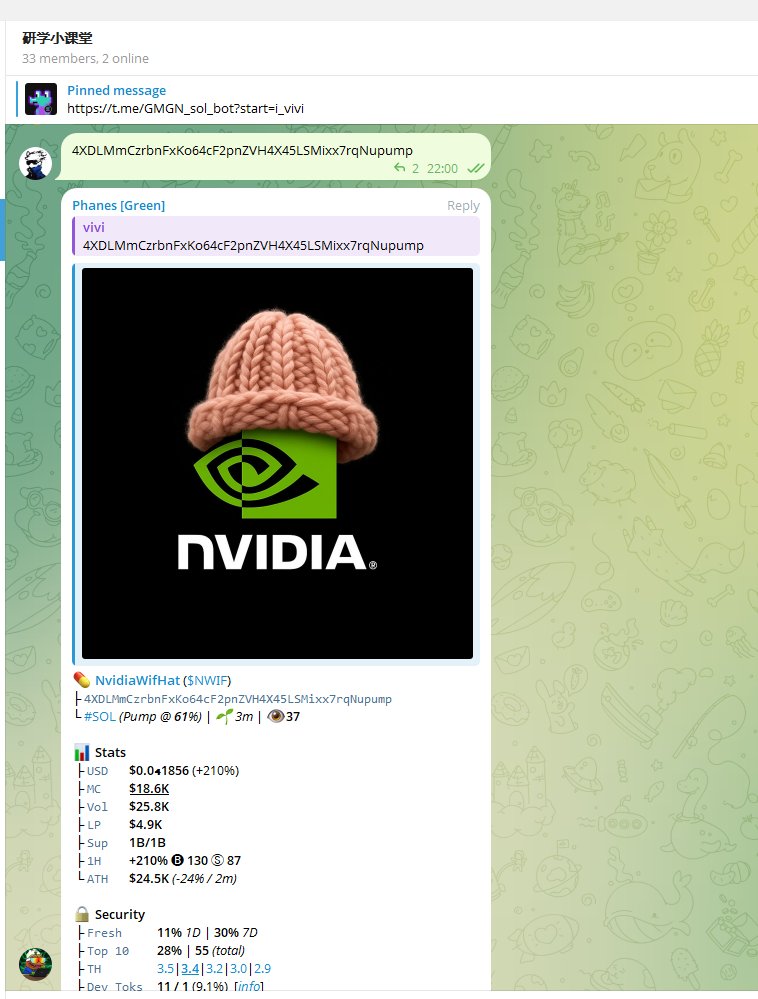Open the Phanes [Green] sender profile
The image size is (758, 999).
click(118, 205)
